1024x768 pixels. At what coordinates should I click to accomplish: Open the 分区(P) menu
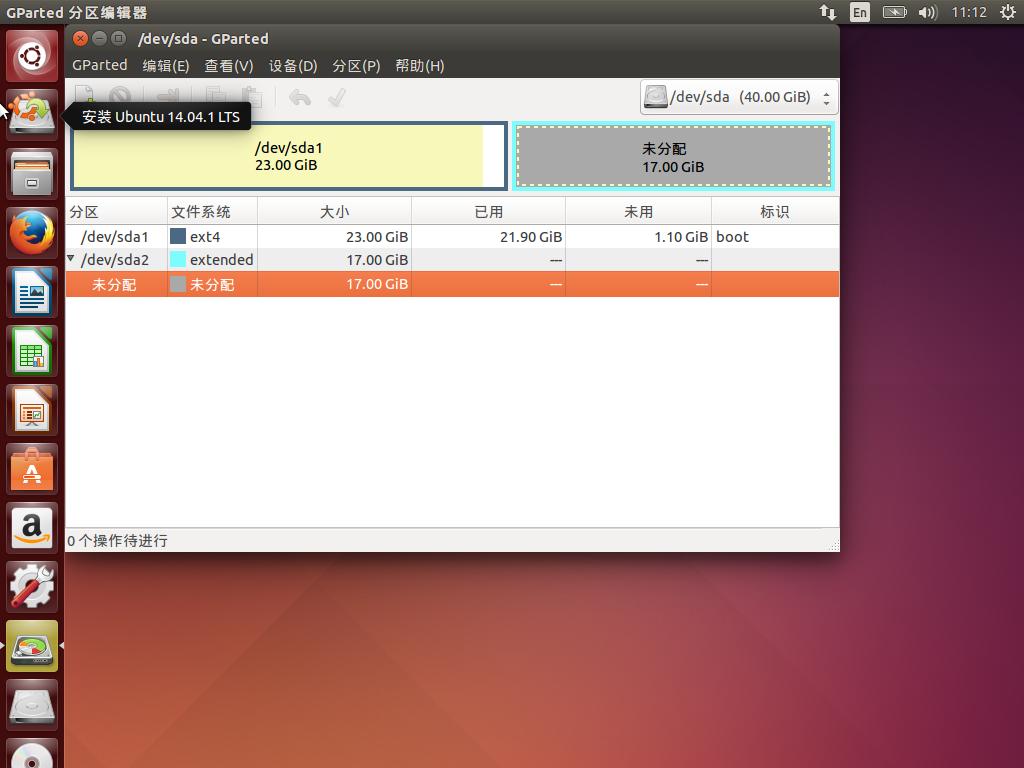tap(356, 65)
